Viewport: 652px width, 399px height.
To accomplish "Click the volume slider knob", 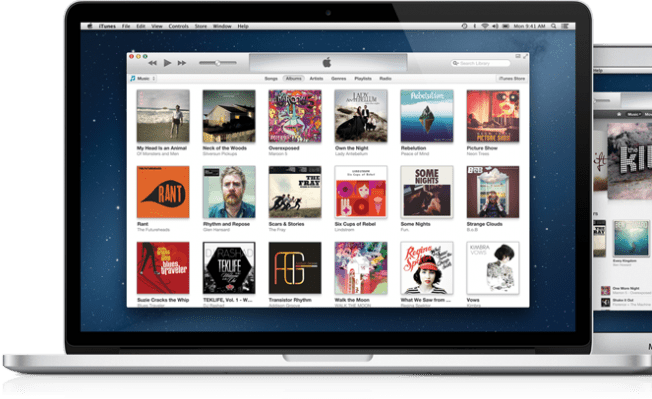I will (217, 63).
